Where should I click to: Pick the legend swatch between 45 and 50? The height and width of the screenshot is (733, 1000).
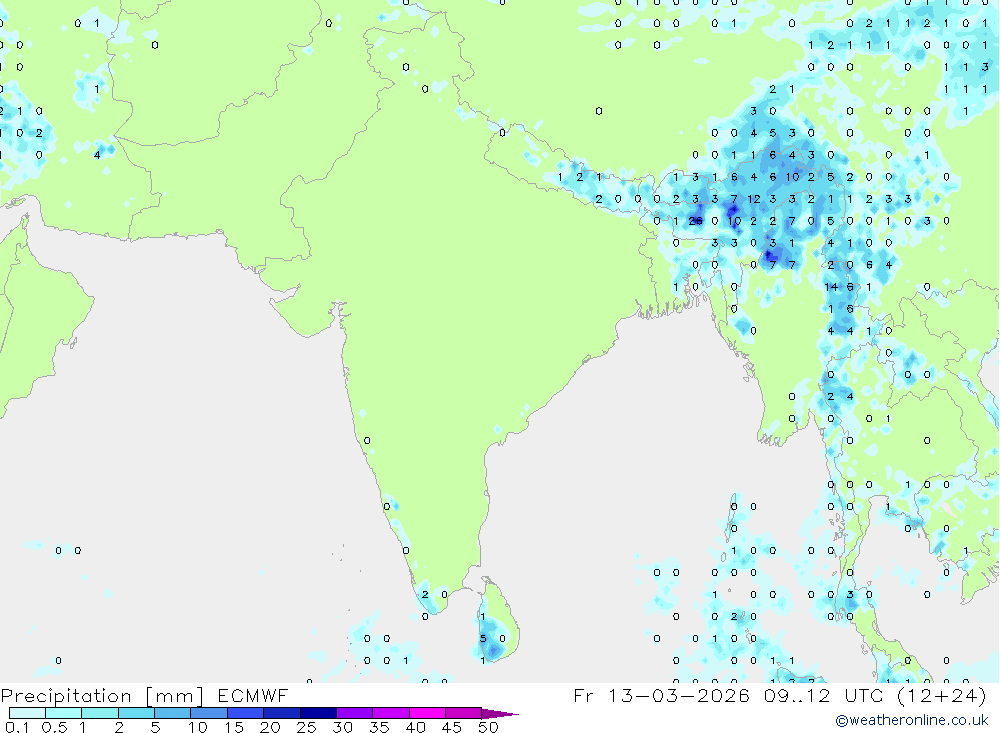[x=464, y=713]
